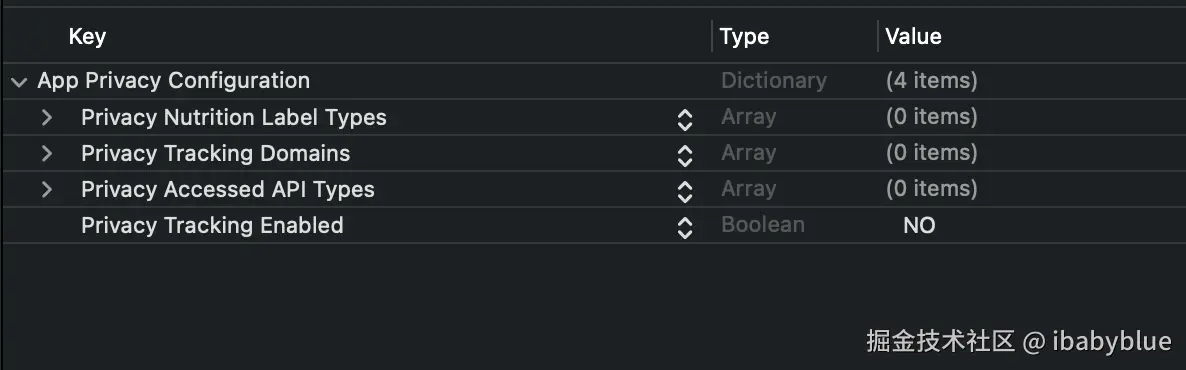Click the (4 items) value cell
The width and height of the screenshot is (1186, 370).
[x=931, y=80]
